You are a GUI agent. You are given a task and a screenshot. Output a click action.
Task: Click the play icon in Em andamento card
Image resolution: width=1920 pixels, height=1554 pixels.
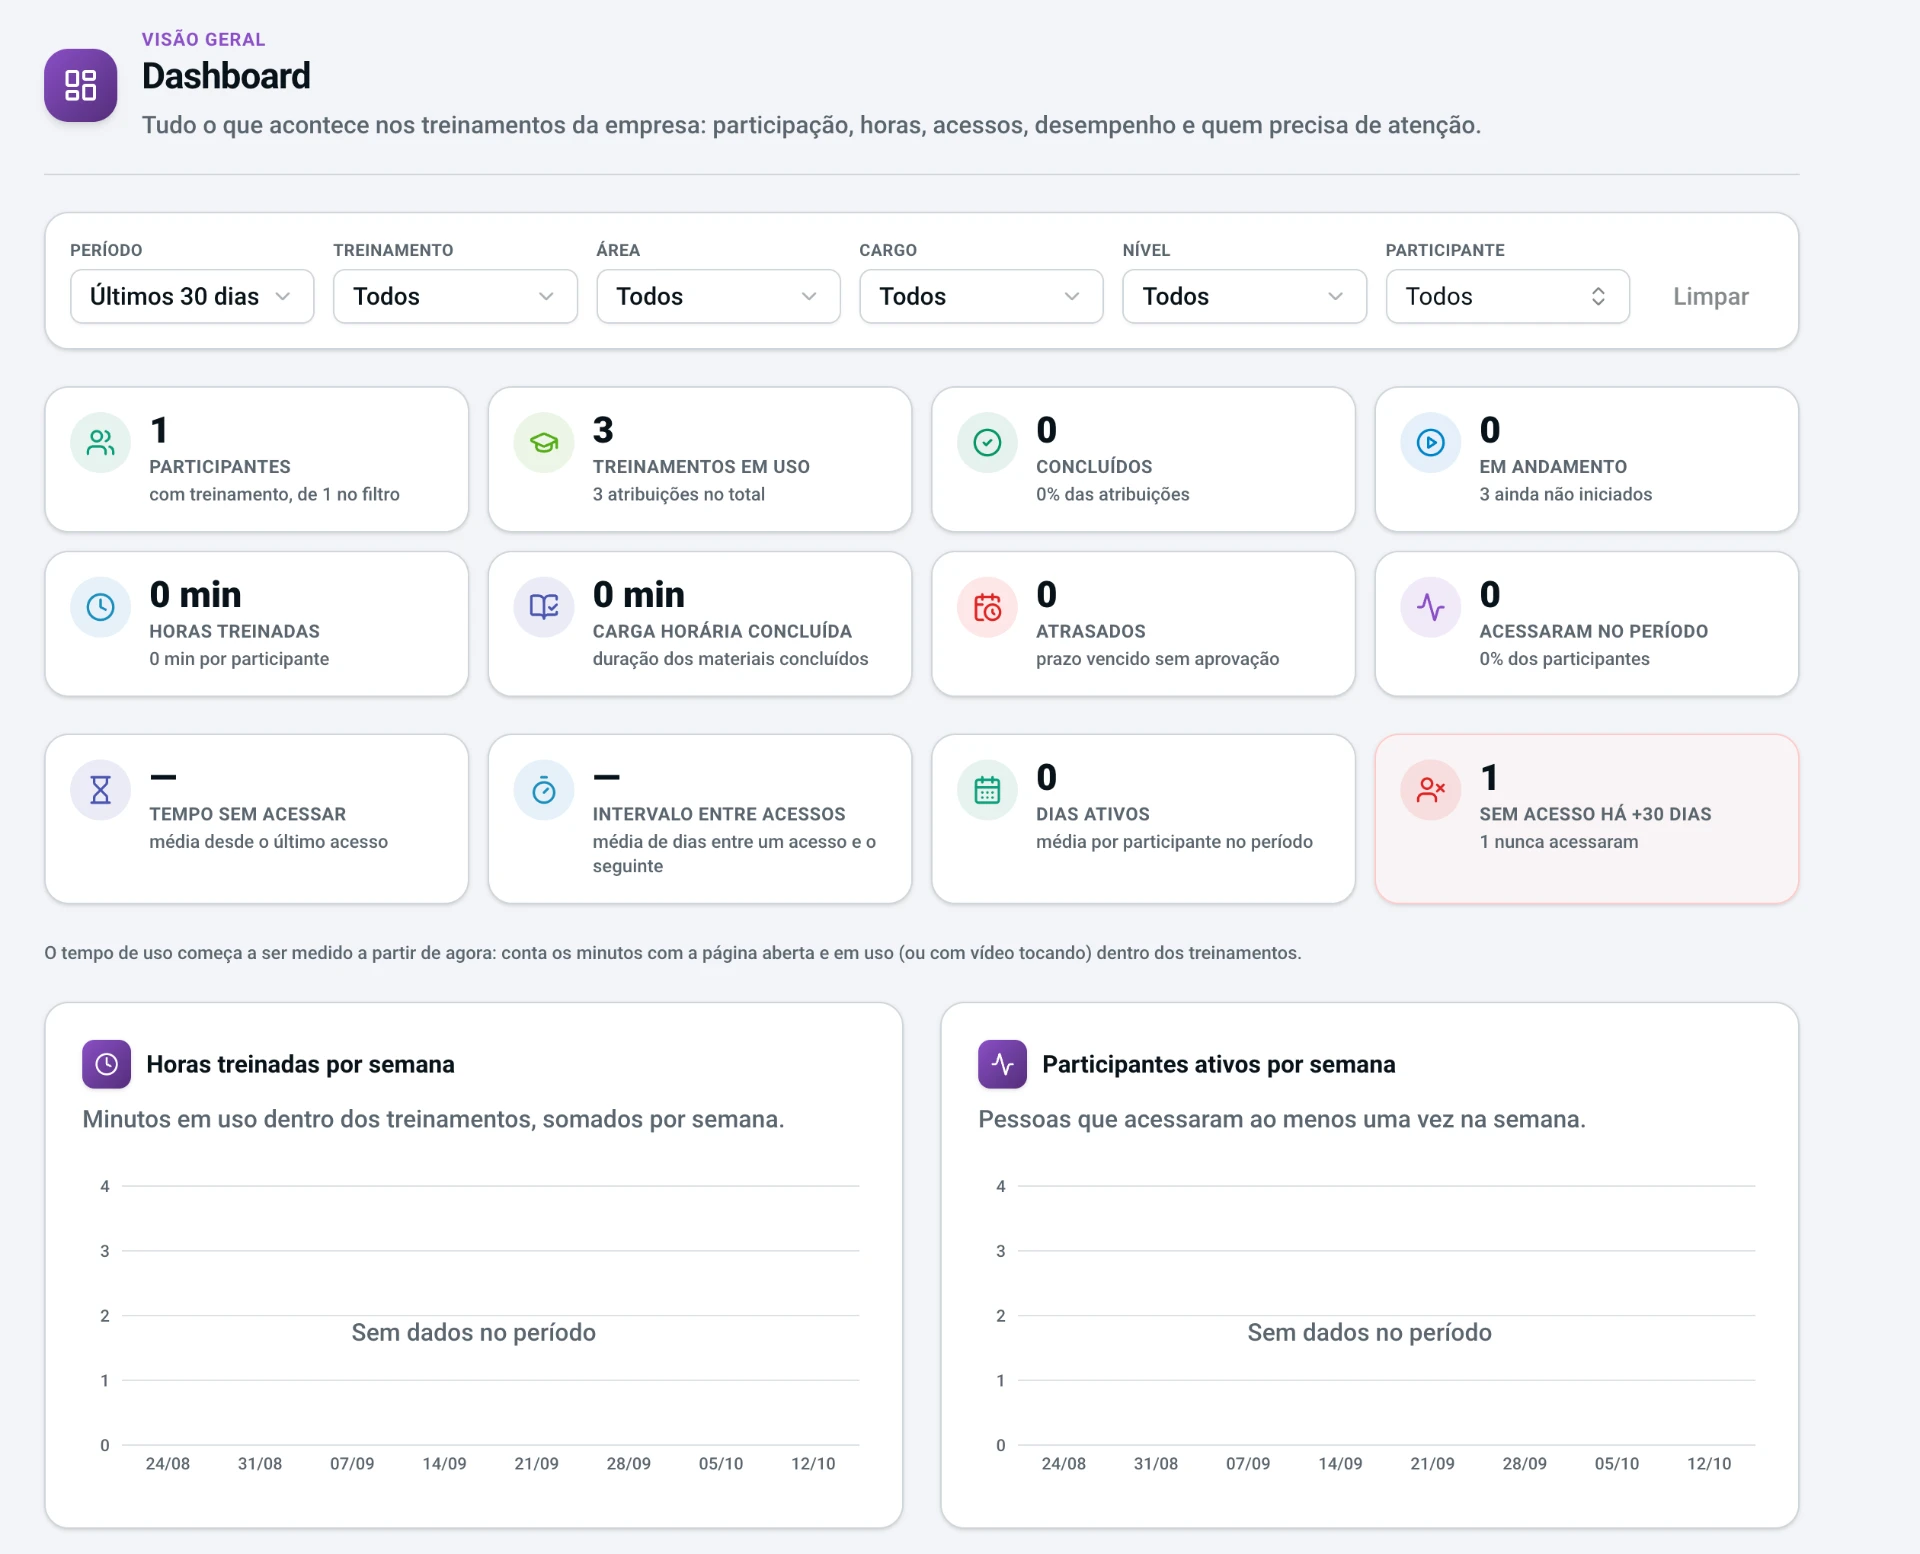tap(1431, 443)
